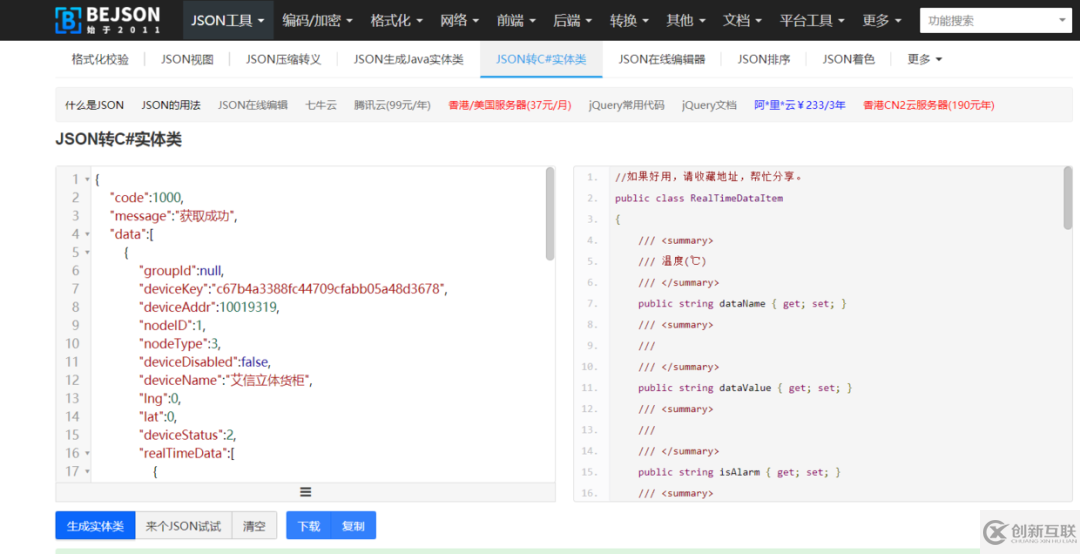Switch to 格式化校验 tab
The width and height of the screenshot is (1080, 554).
click(100, 59)
